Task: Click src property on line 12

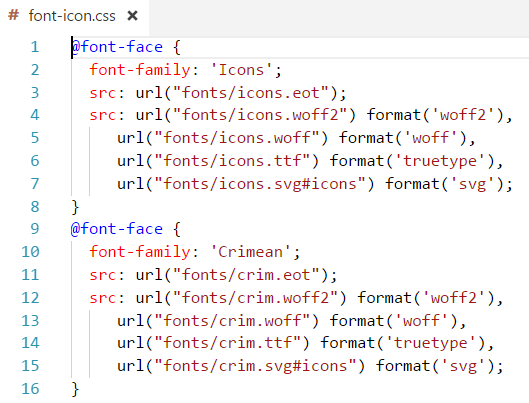Action: pyautogui.click(x=103, y=298)
